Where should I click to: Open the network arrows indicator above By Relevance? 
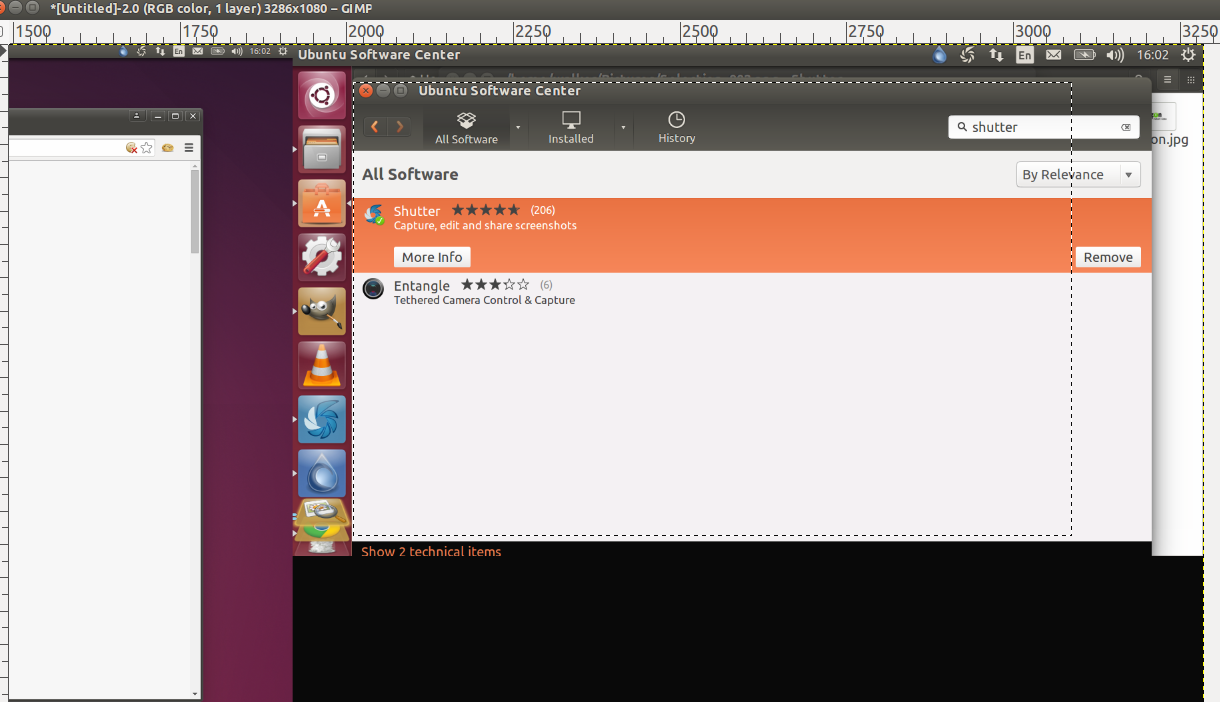pos(996,55)
